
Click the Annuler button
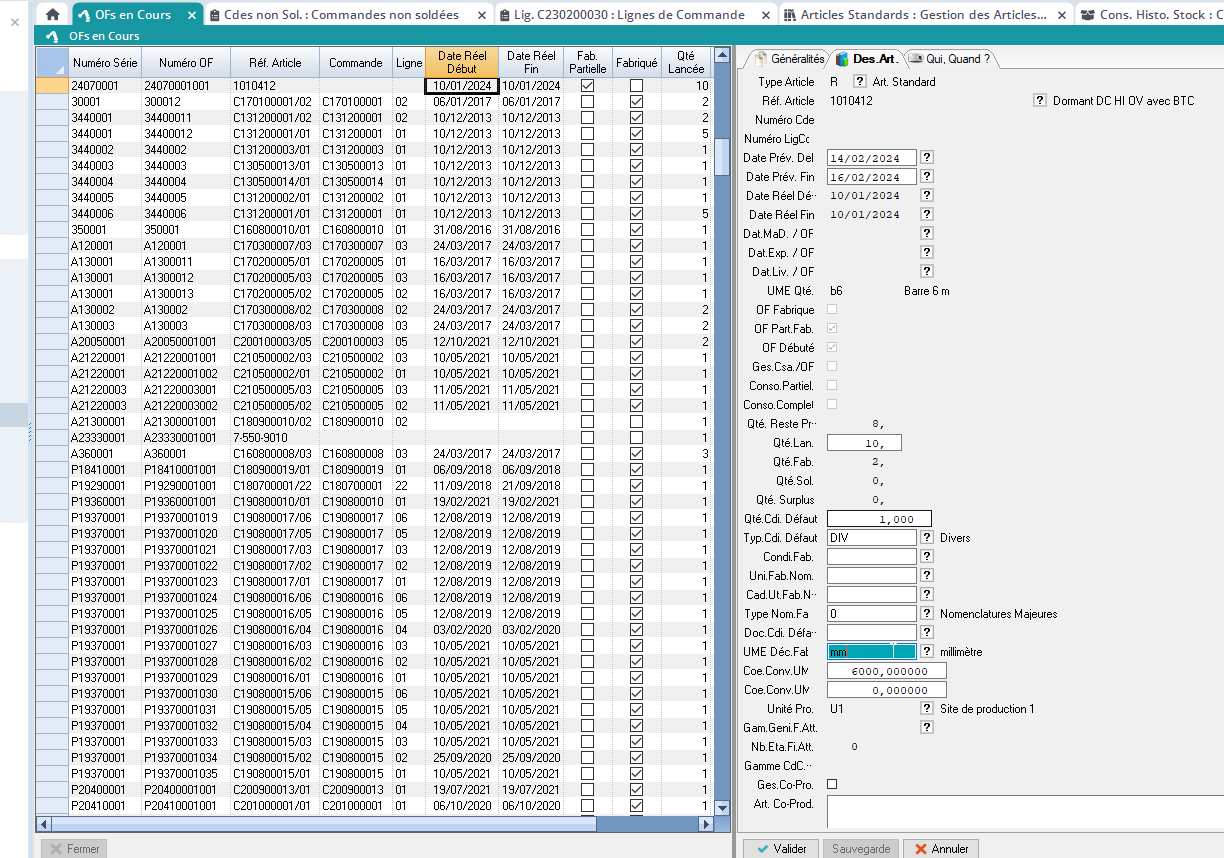(941, 849)
